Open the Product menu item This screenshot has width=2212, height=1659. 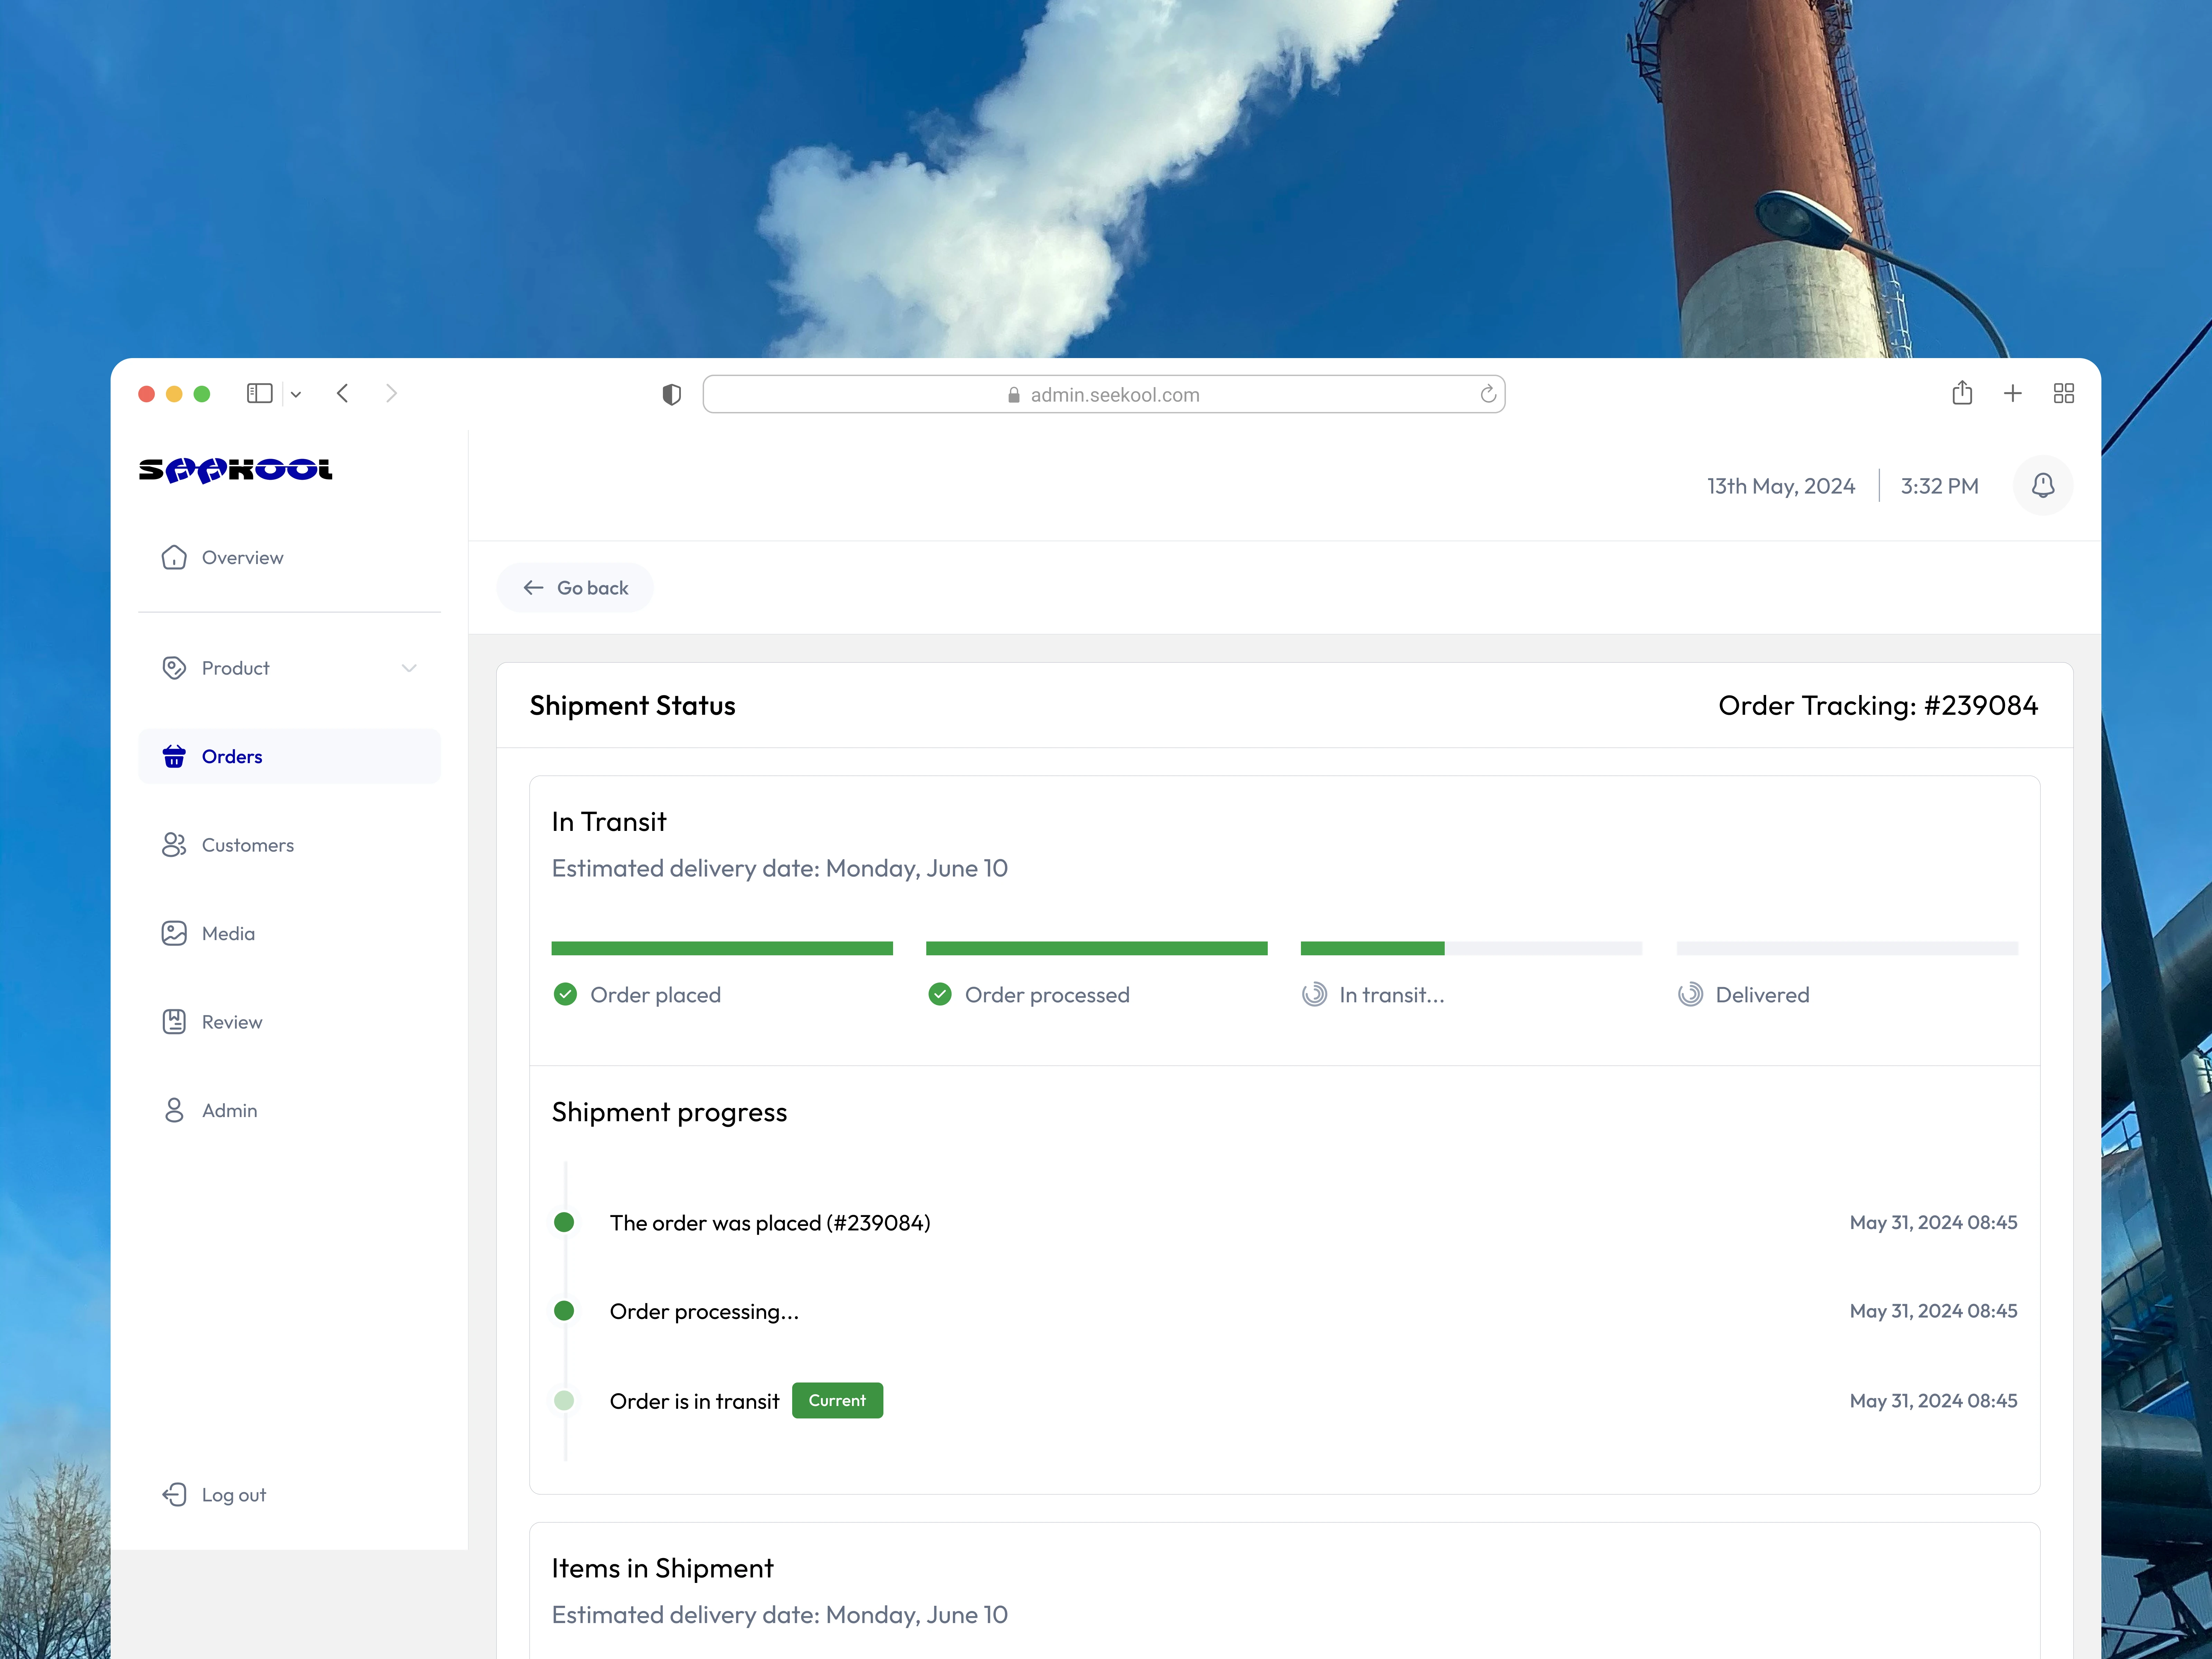(289, 668)
